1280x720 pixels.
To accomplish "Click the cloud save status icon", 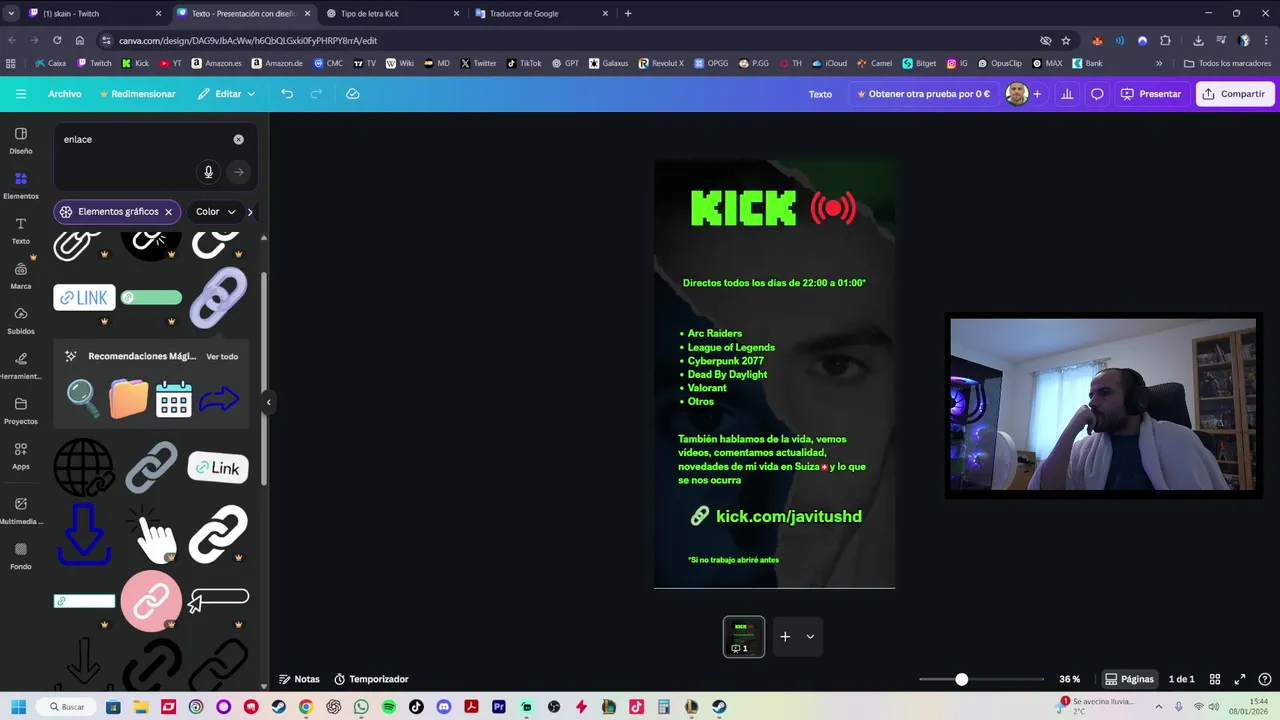I will [x=352, y=94].
